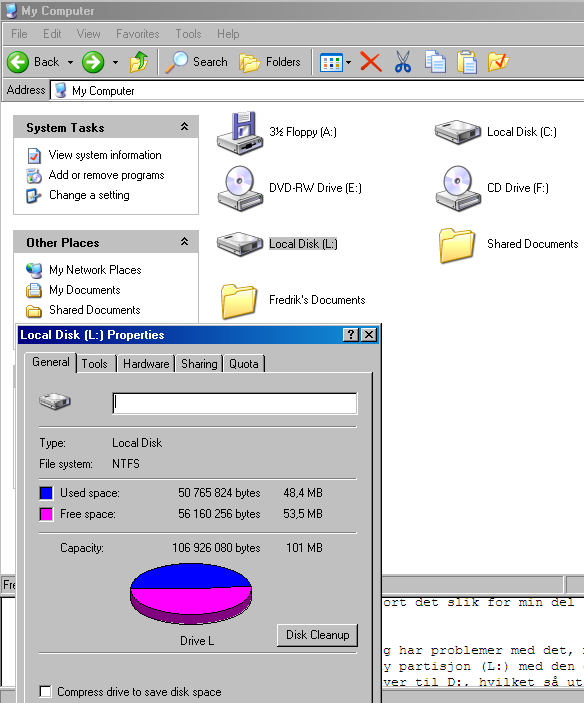The height and width of the screenshot is (703, 584).
Task: Click the green Forward arrow icon
Action: [x=93, y=62]
